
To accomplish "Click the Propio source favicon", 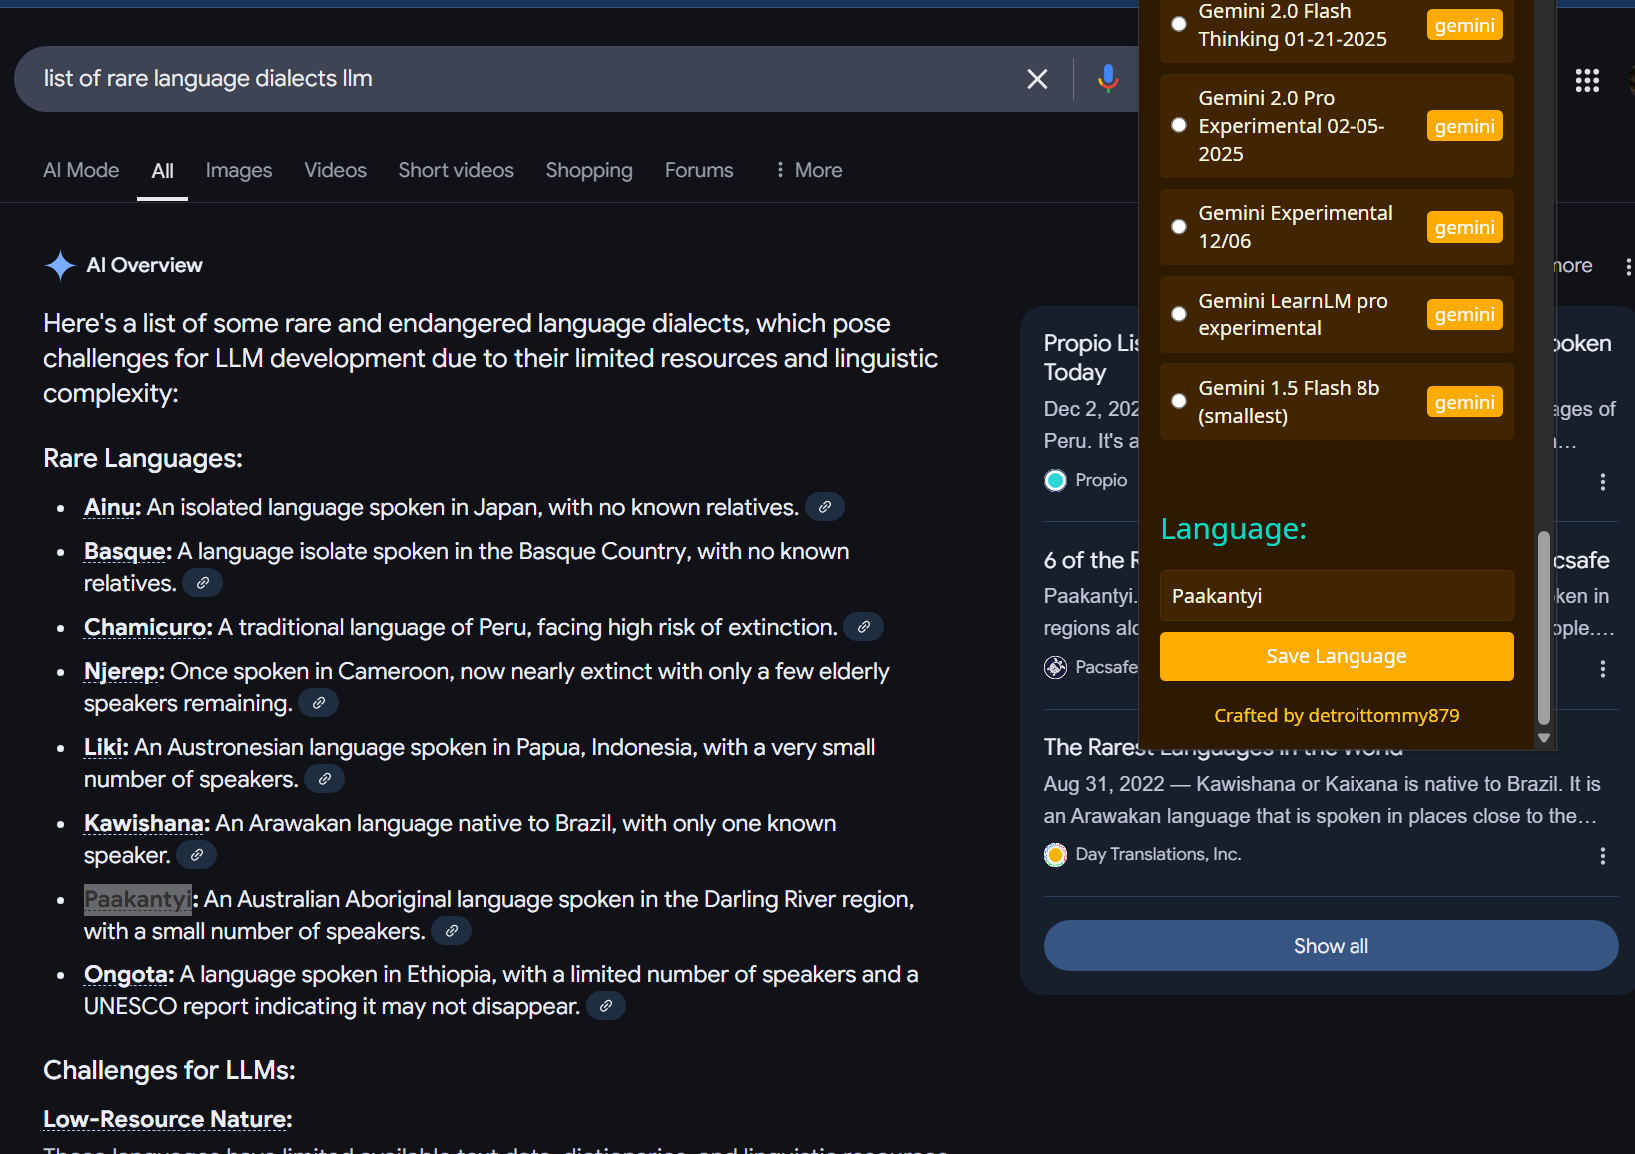I will (x=1055, y=481).
